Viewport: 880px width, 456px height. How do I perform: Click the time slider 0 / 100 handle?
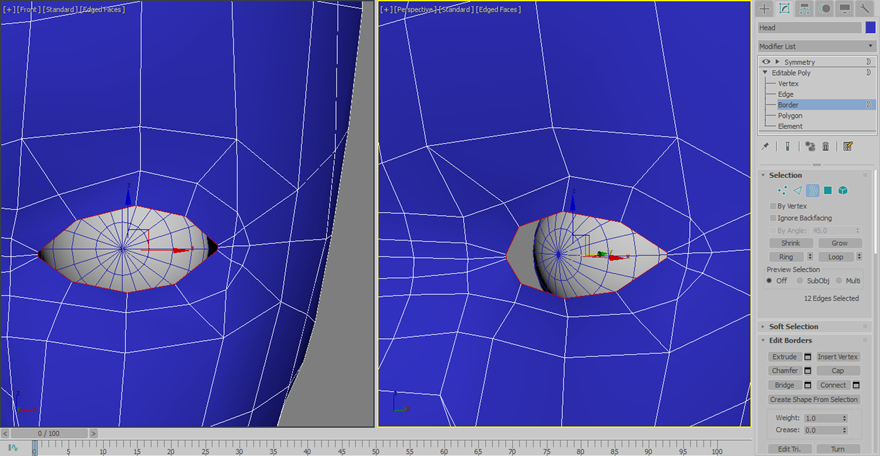pyautogui.click(x=49, y=434)
